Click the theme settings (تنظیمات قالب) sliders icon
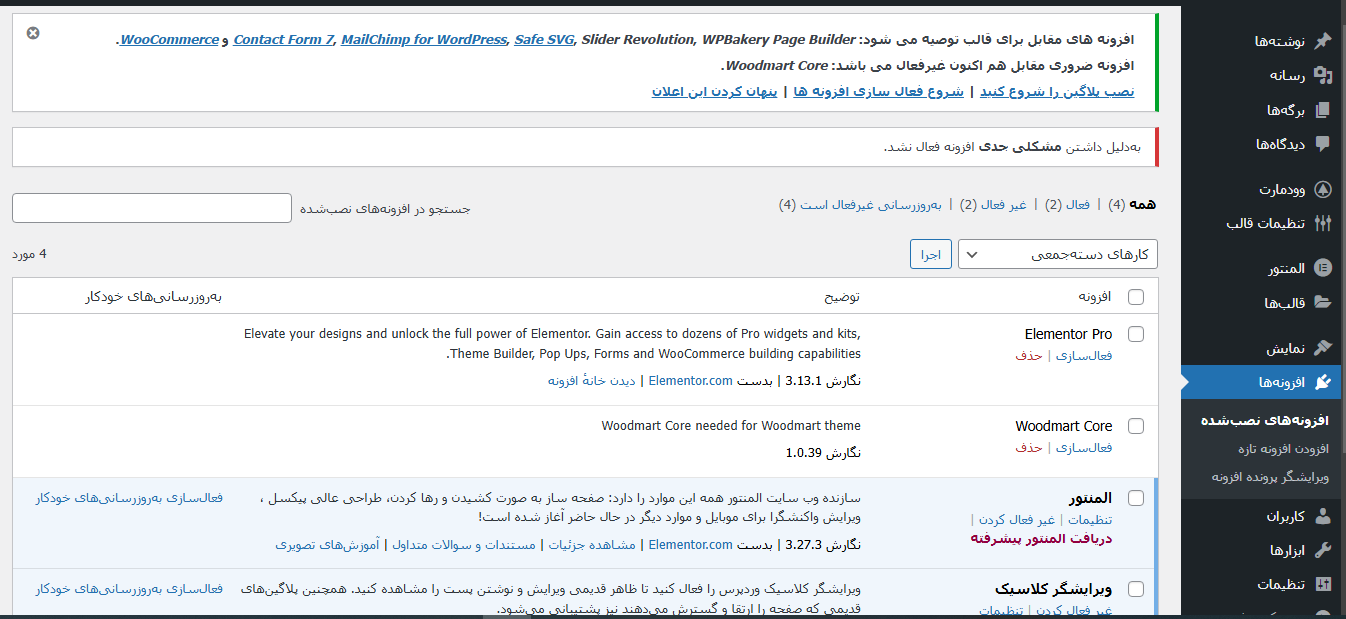1346x619 pixels. 1322,223
